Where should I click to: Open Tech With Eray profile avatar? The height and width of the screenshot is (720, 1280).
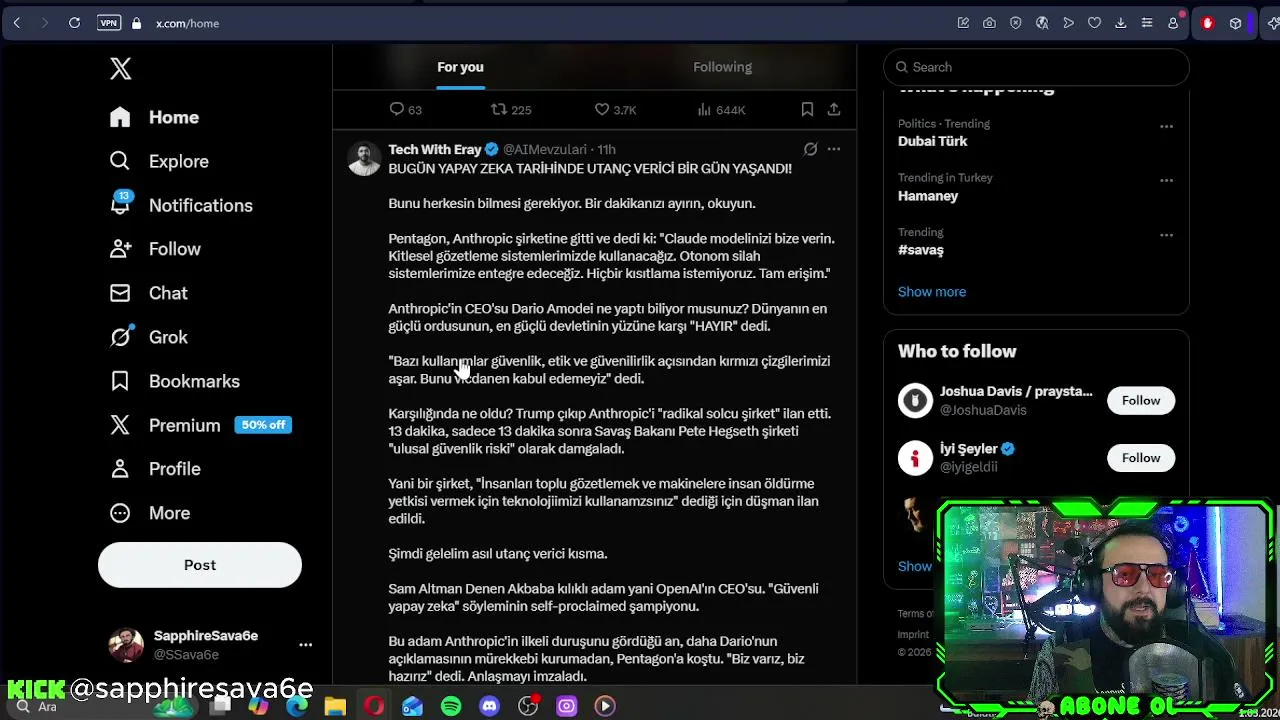pos(364,158)
